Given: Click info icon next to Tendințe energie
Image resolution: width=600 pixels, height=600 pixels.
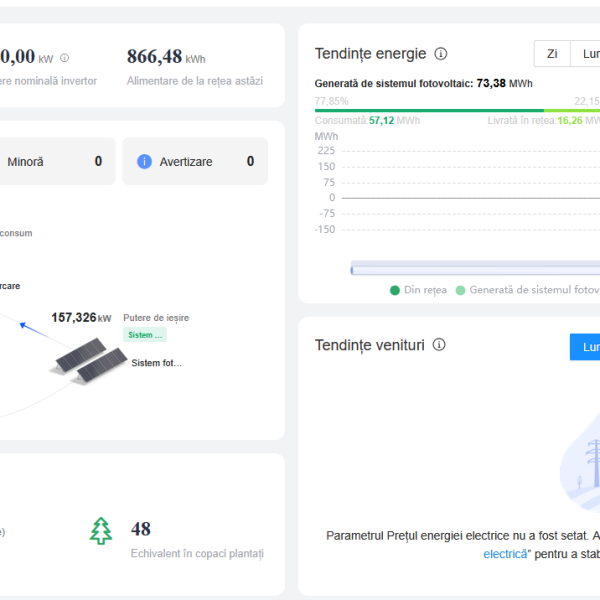Looking at the screenshot, I should 441,54.
